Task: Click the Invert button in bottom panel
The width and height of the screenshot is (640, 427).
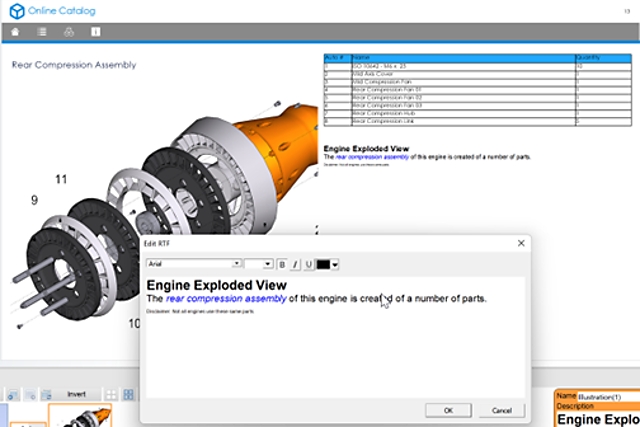Action: (x=76, y=394)
